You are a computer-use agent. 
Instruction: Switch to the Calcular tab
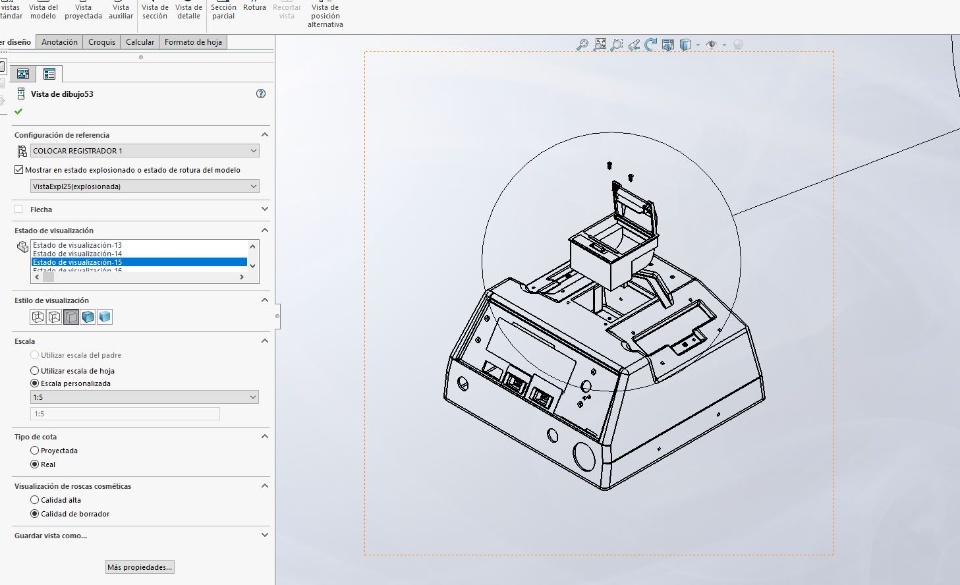140,42
